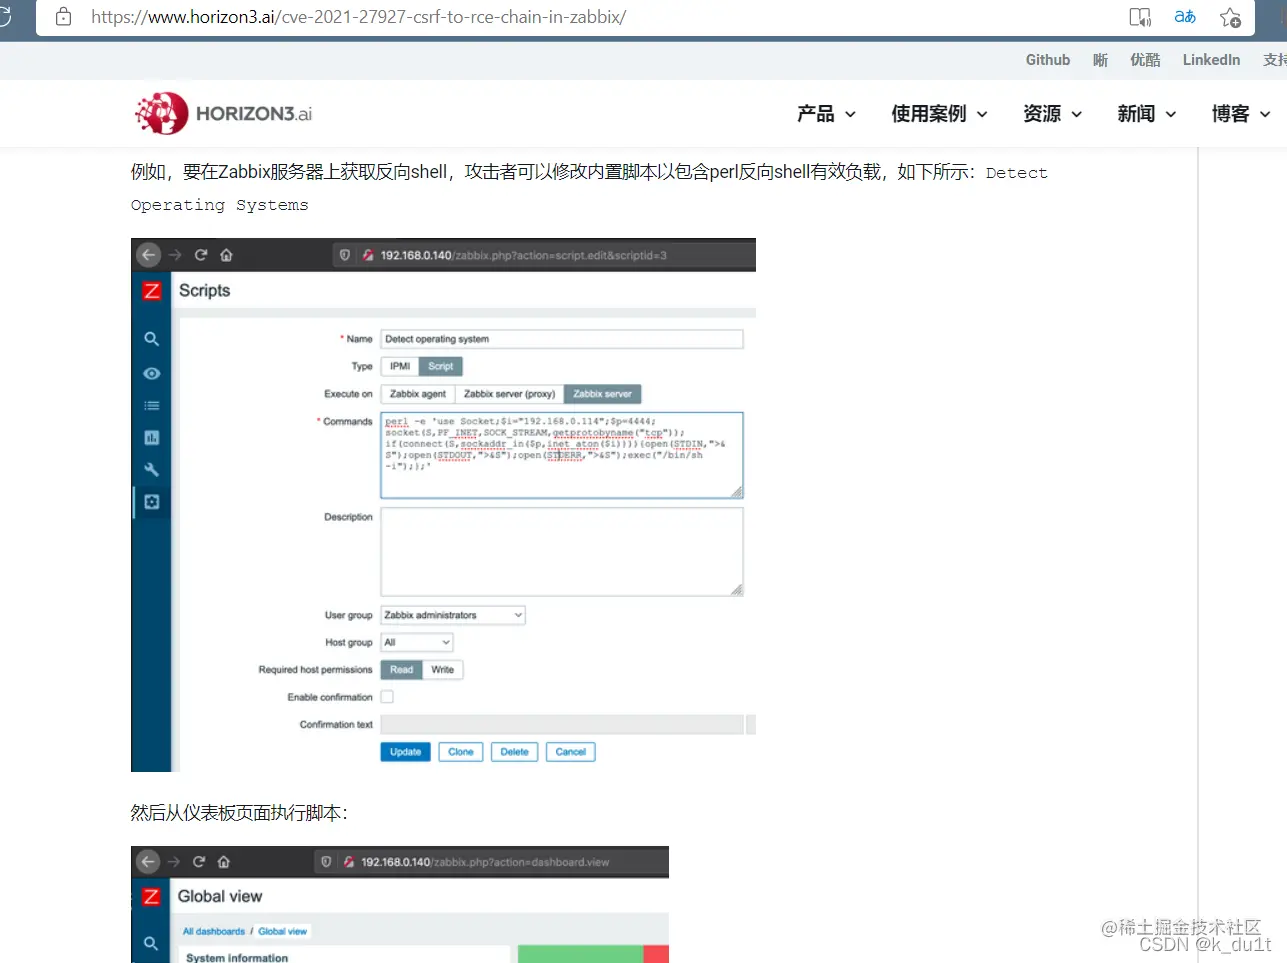
Task: Click the red Zabbix Z logo
Action: 151,290
